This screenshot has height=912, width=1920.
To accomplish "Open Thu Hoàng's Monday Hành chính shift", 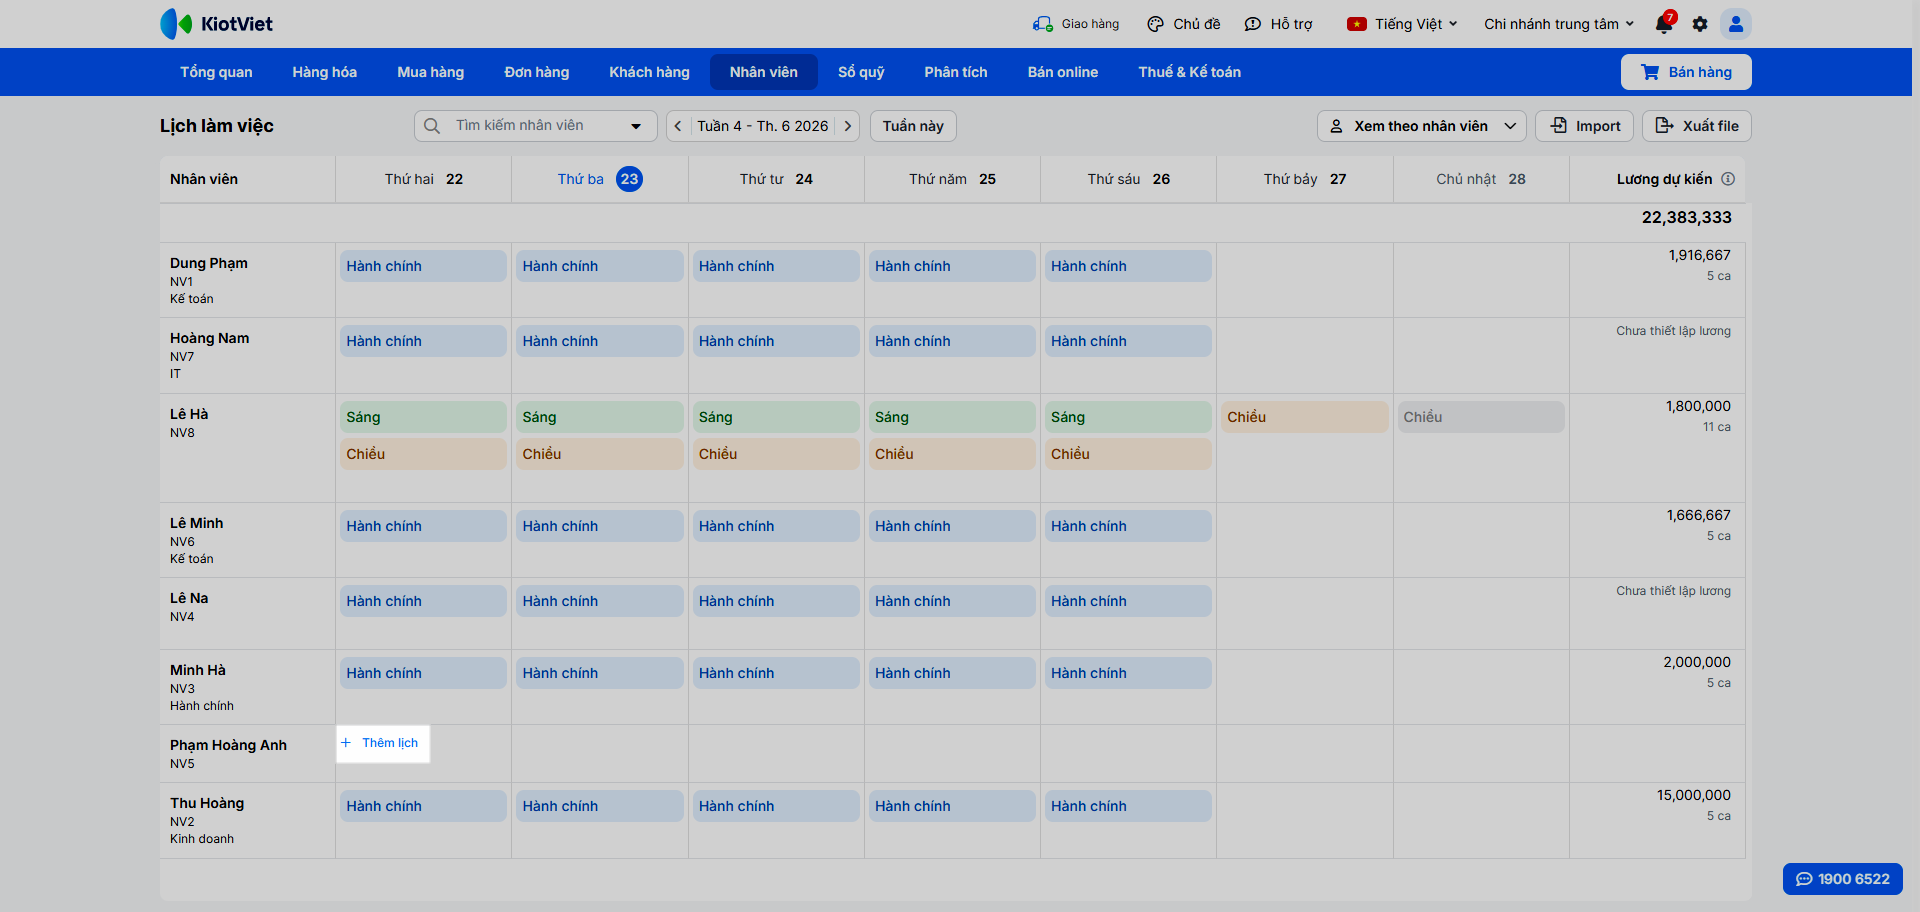I will pos(423,806).
